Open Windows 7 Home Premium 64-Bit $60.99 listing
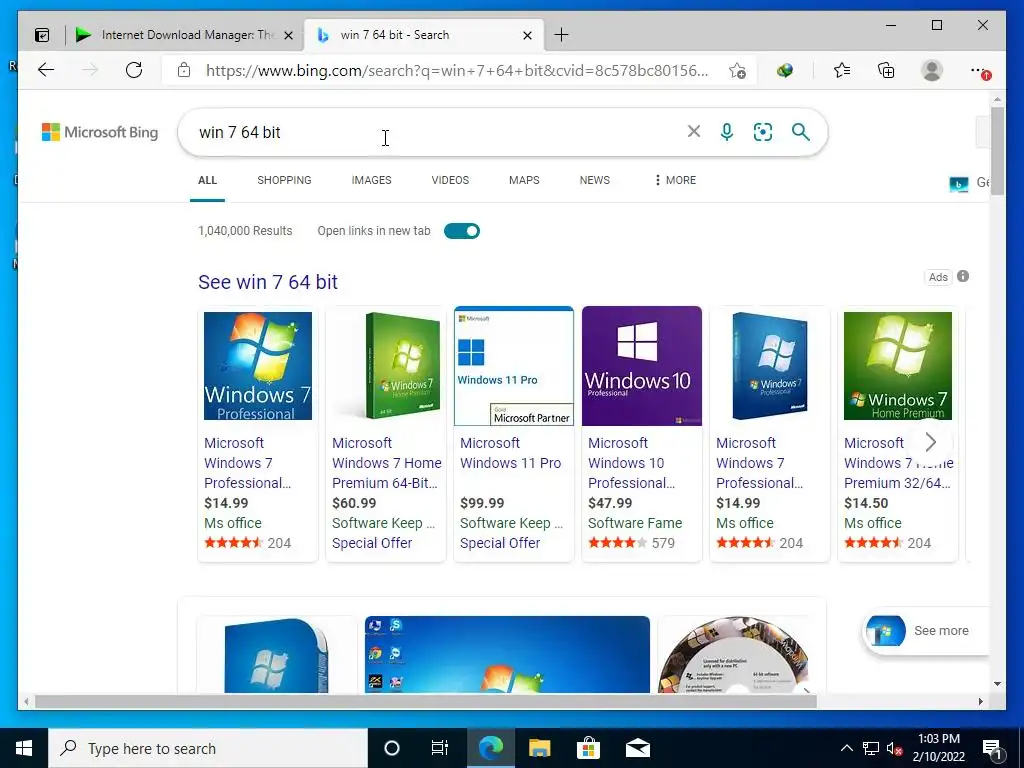This screenshot has width=1024, height=768. click(386, 434)
